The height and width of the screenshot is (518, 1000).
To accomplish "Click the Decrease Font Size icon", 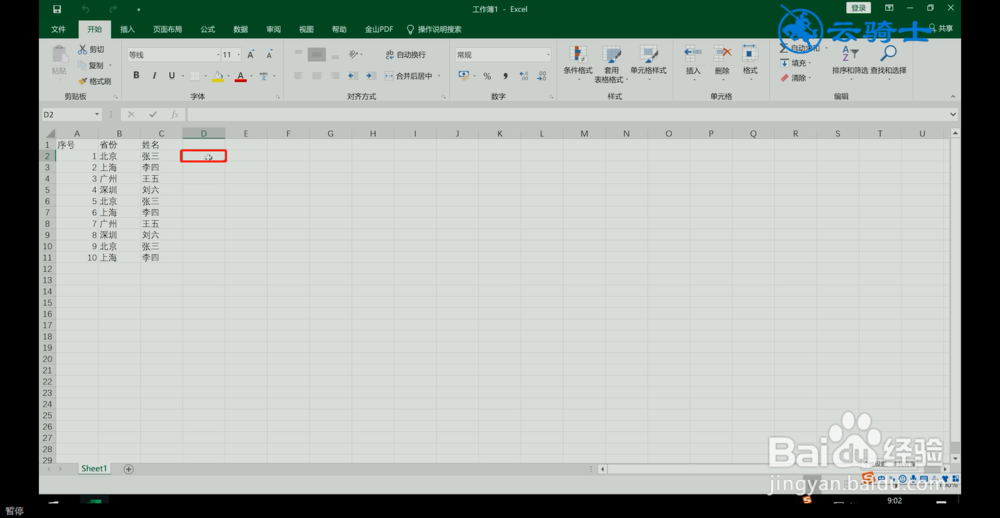I will pyautogui.click(x=269, y=55).
